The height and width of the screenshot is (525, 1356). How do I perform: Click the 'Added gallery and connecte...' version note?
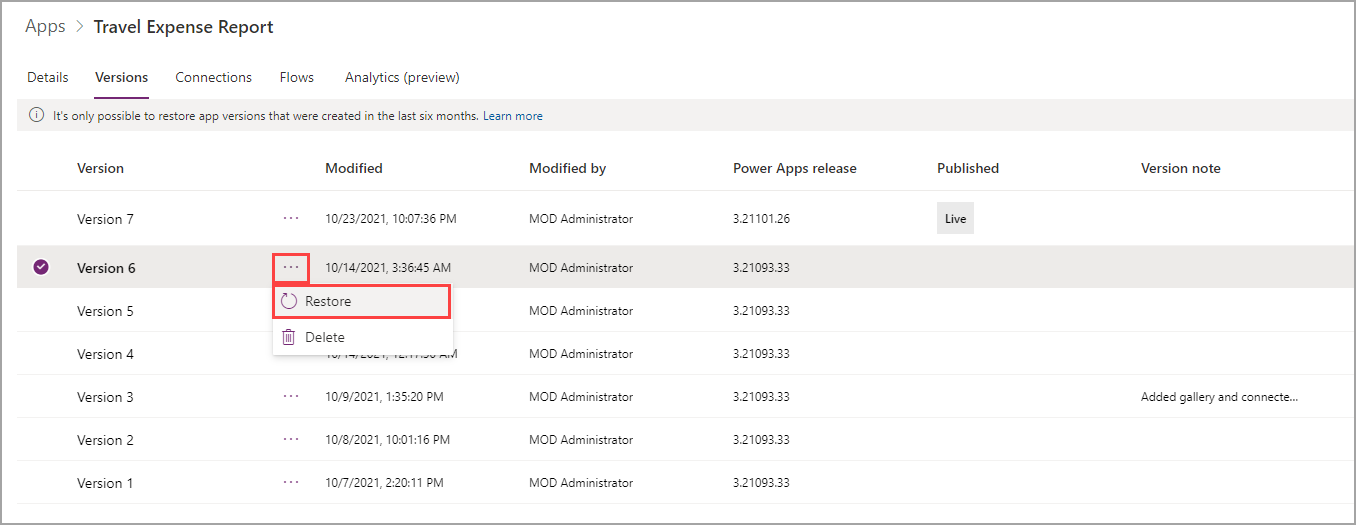click(x=1219, y=396)
